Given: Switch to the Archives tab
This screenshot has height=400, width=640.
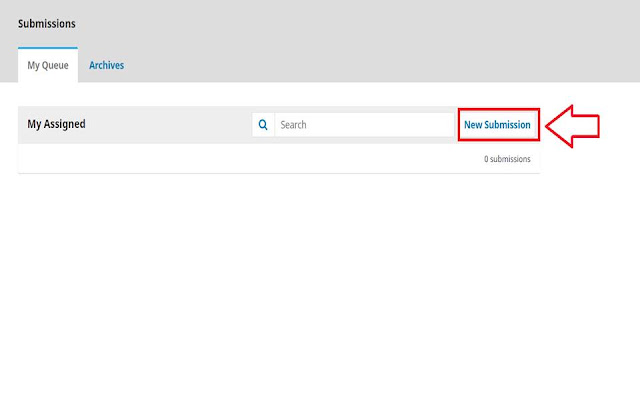Looking at the screenshot, I should [x=107, y=65].
